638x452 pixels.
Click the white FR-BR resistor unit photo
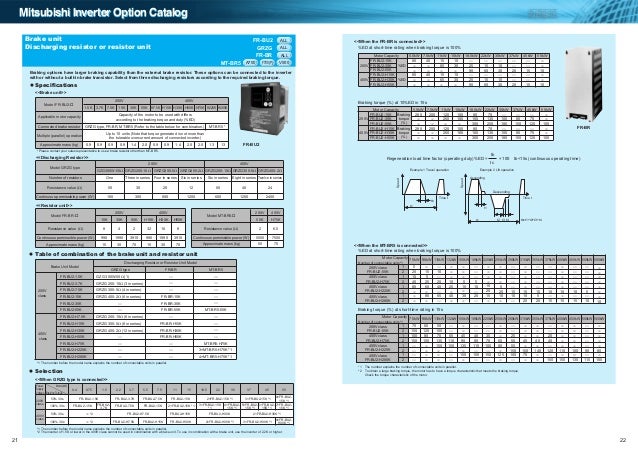(x=583, y=84)
